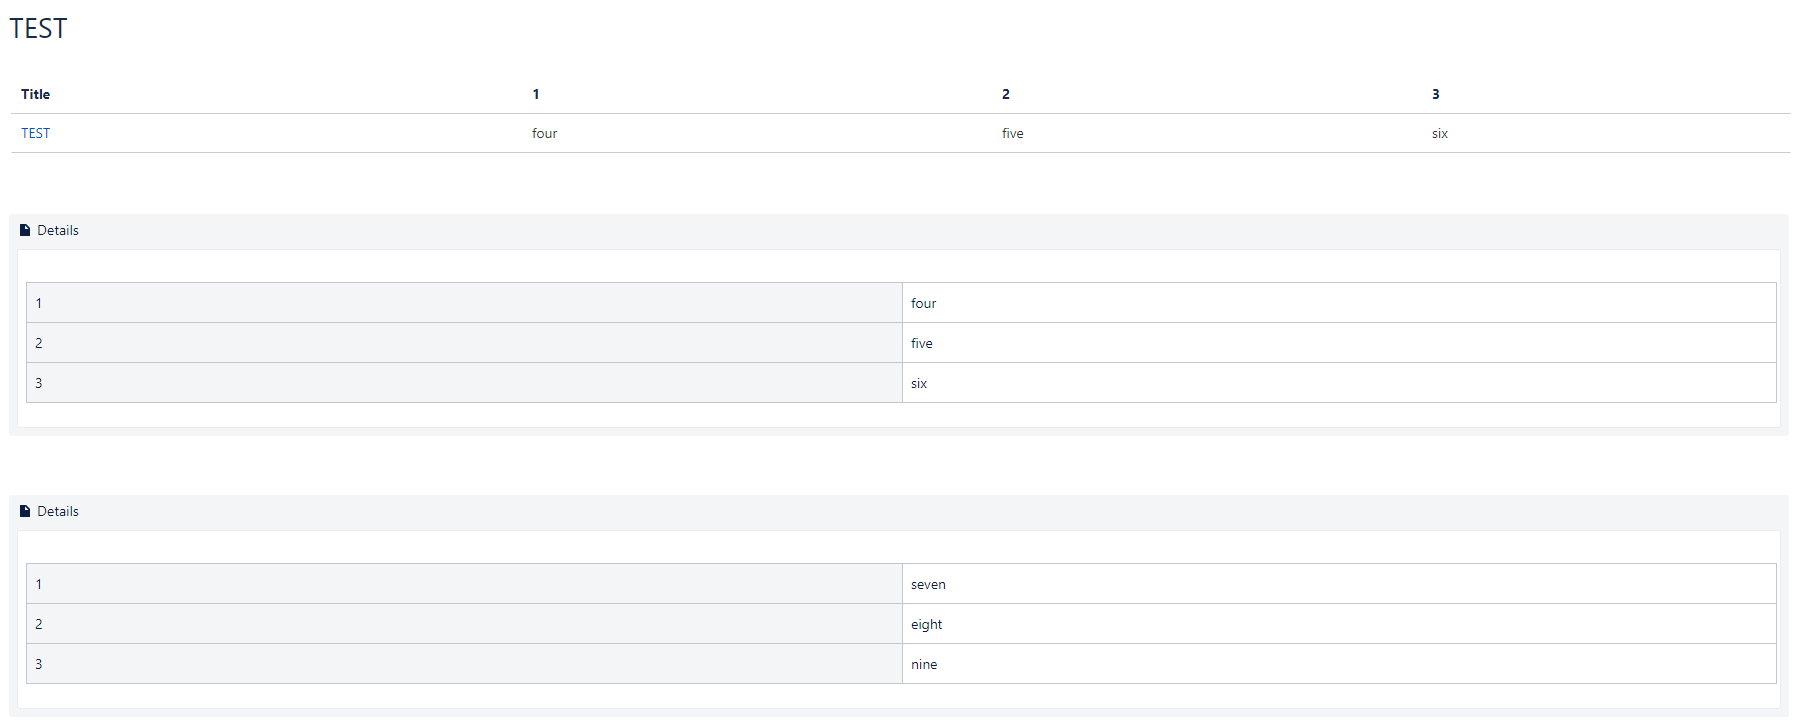The height and width of the screenshot is (725, 1798).
Task: Click column header "2" in the report table
Action: [x=1006, y=94]
